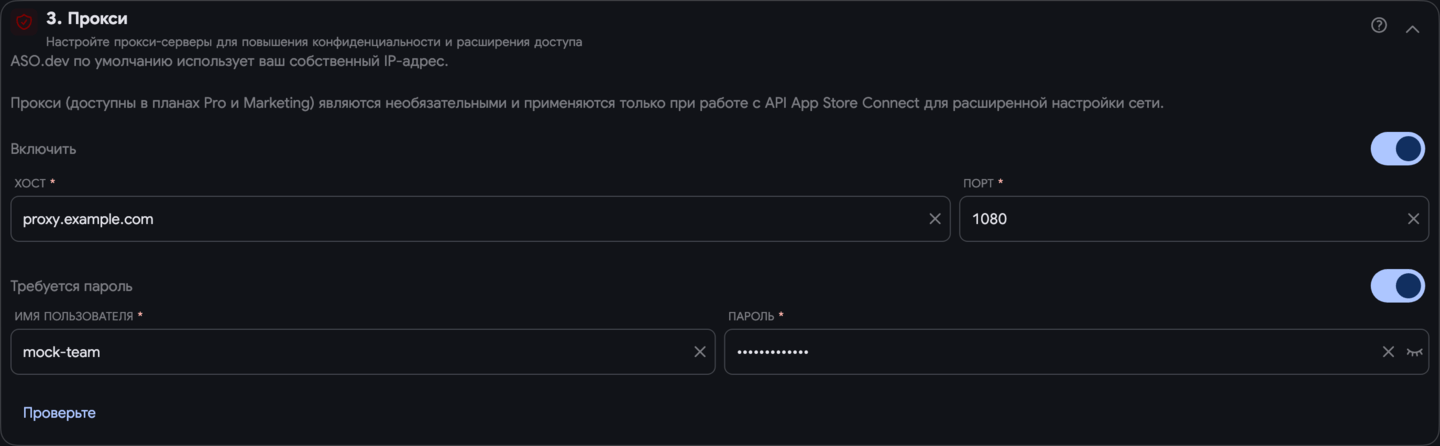Open the help question mark icon
This screenshot has width=1440, height=446.
[x=1379, y=25]
